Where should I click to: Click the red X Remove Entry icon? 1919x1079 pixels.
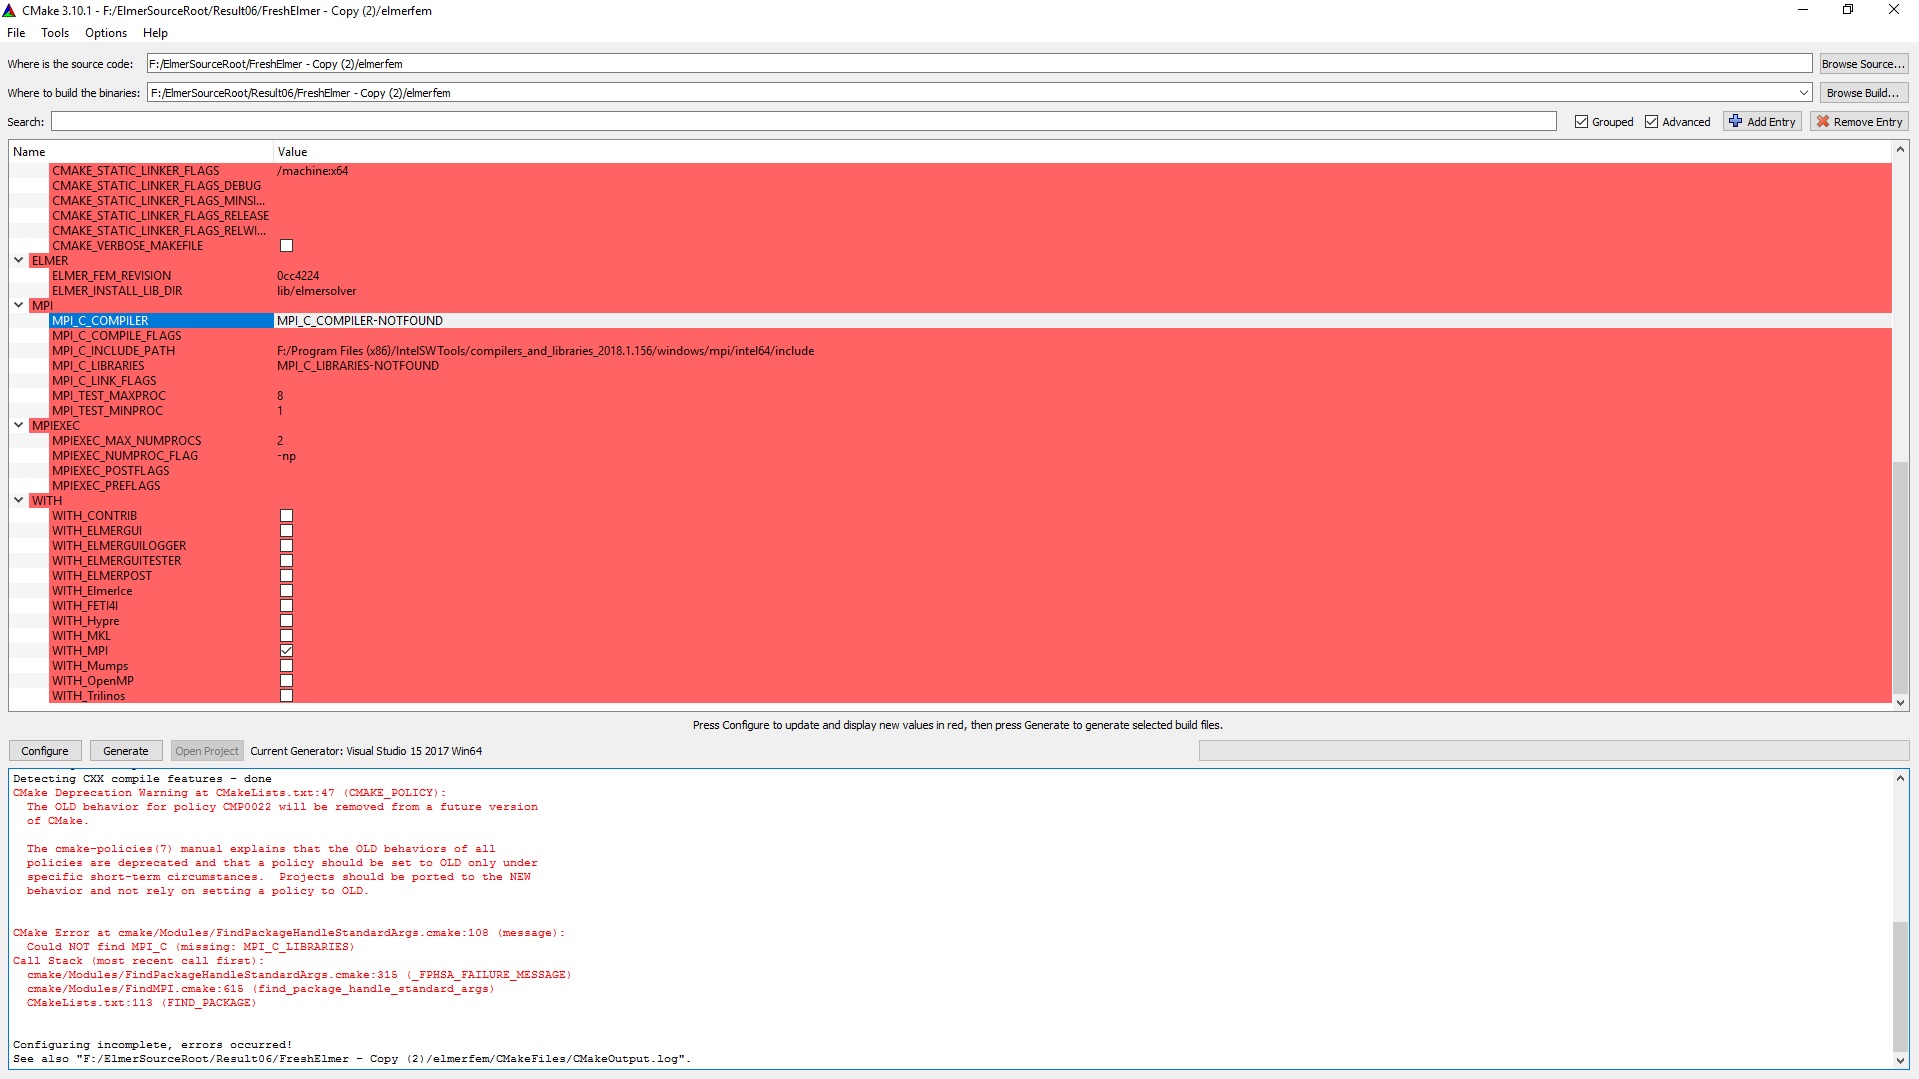[x=1823, y=121]
